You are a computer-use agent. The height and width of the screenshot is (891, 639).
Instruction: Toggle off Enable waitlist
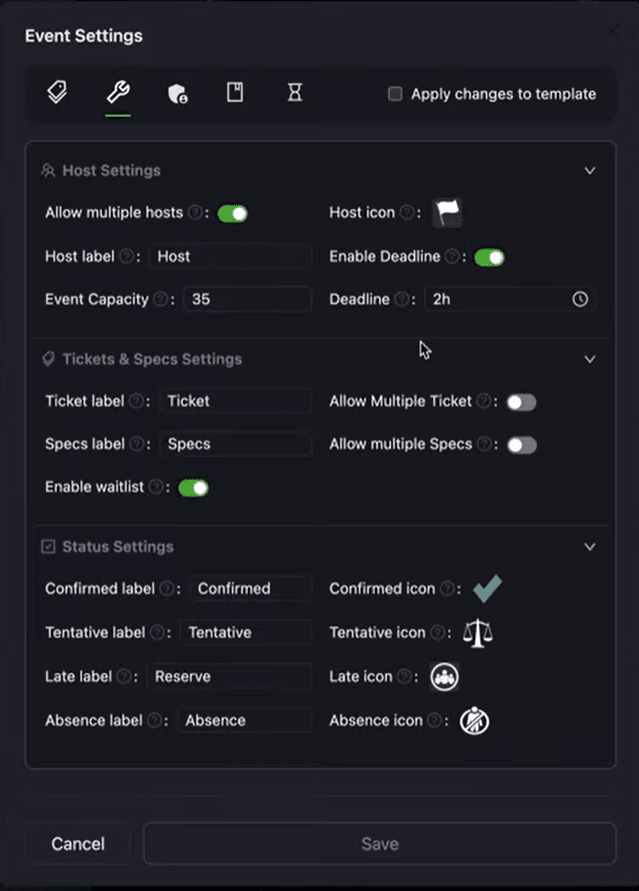pyautogui.click(x=194, y=487)
